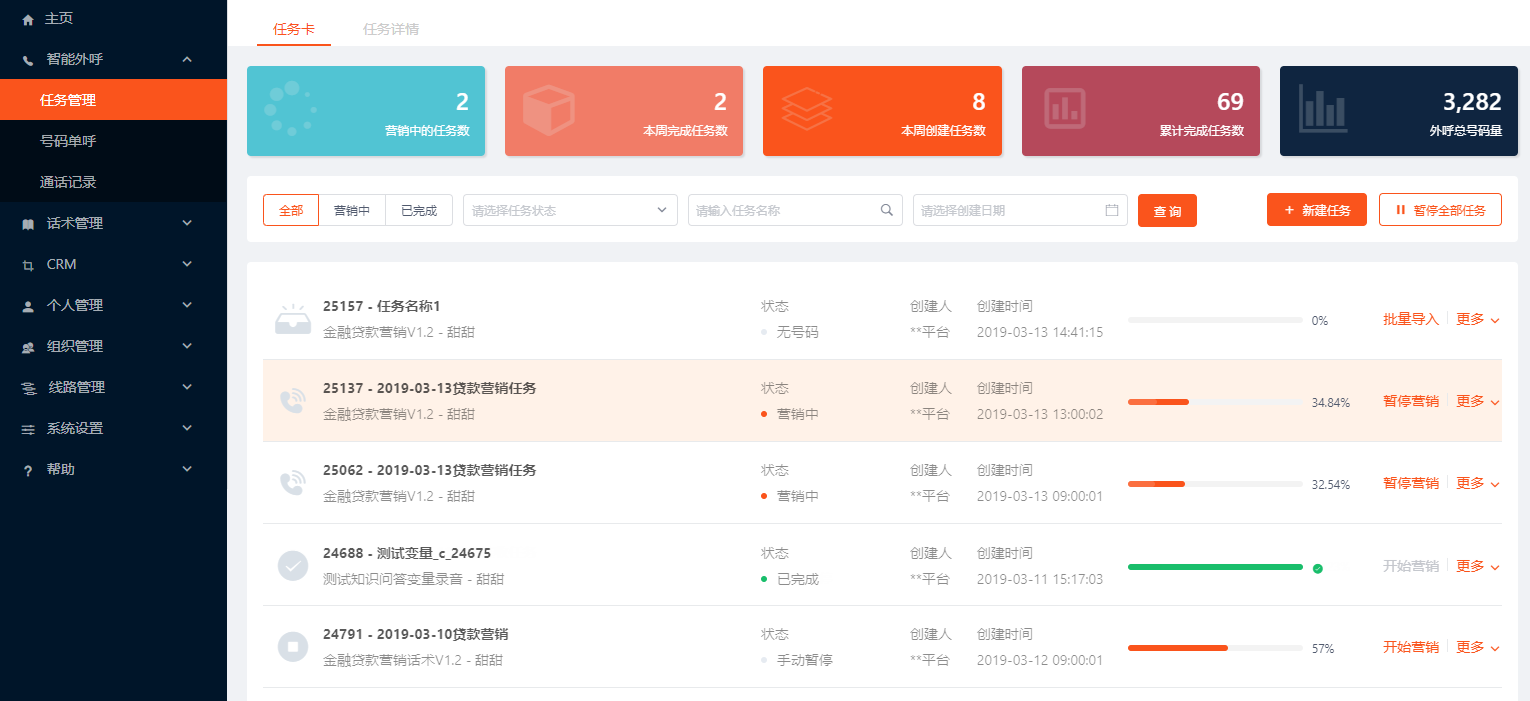Click the checkmark icon of task 24688
Screen dimensions: 1530x701
[293, 565]
